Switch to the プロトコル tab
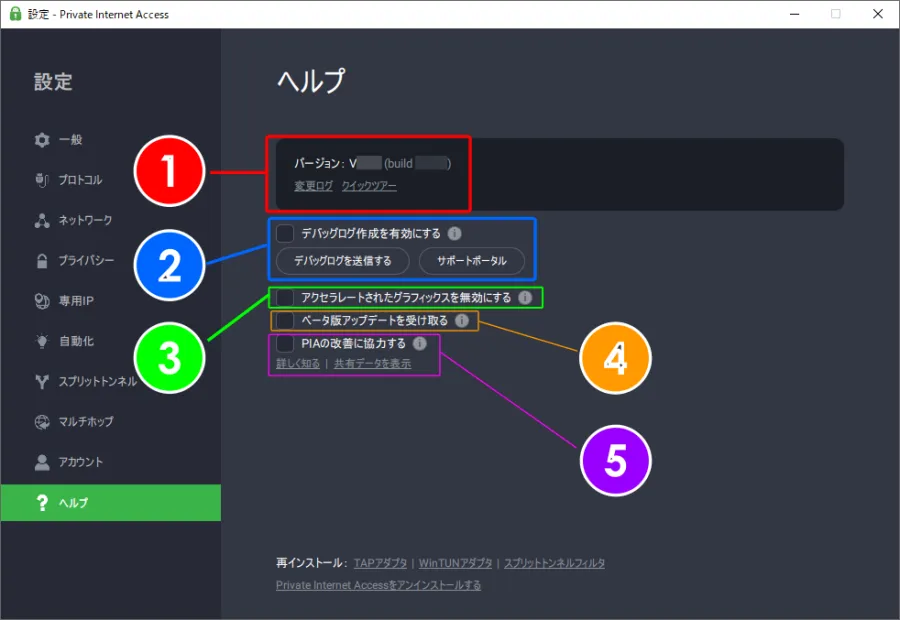Screen dimensions: 900x620 [111, 180]
